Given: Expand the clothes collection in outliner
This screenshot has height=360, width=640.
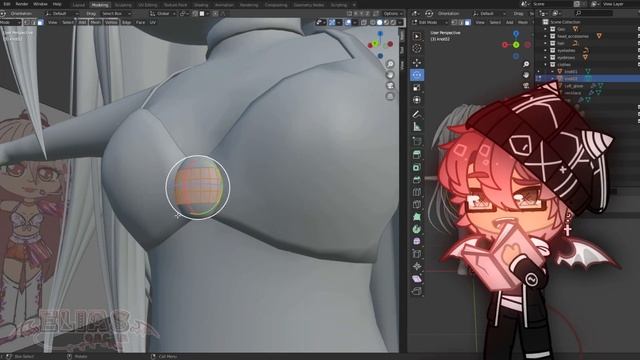Looking at the screenshot, I should 546,64.
